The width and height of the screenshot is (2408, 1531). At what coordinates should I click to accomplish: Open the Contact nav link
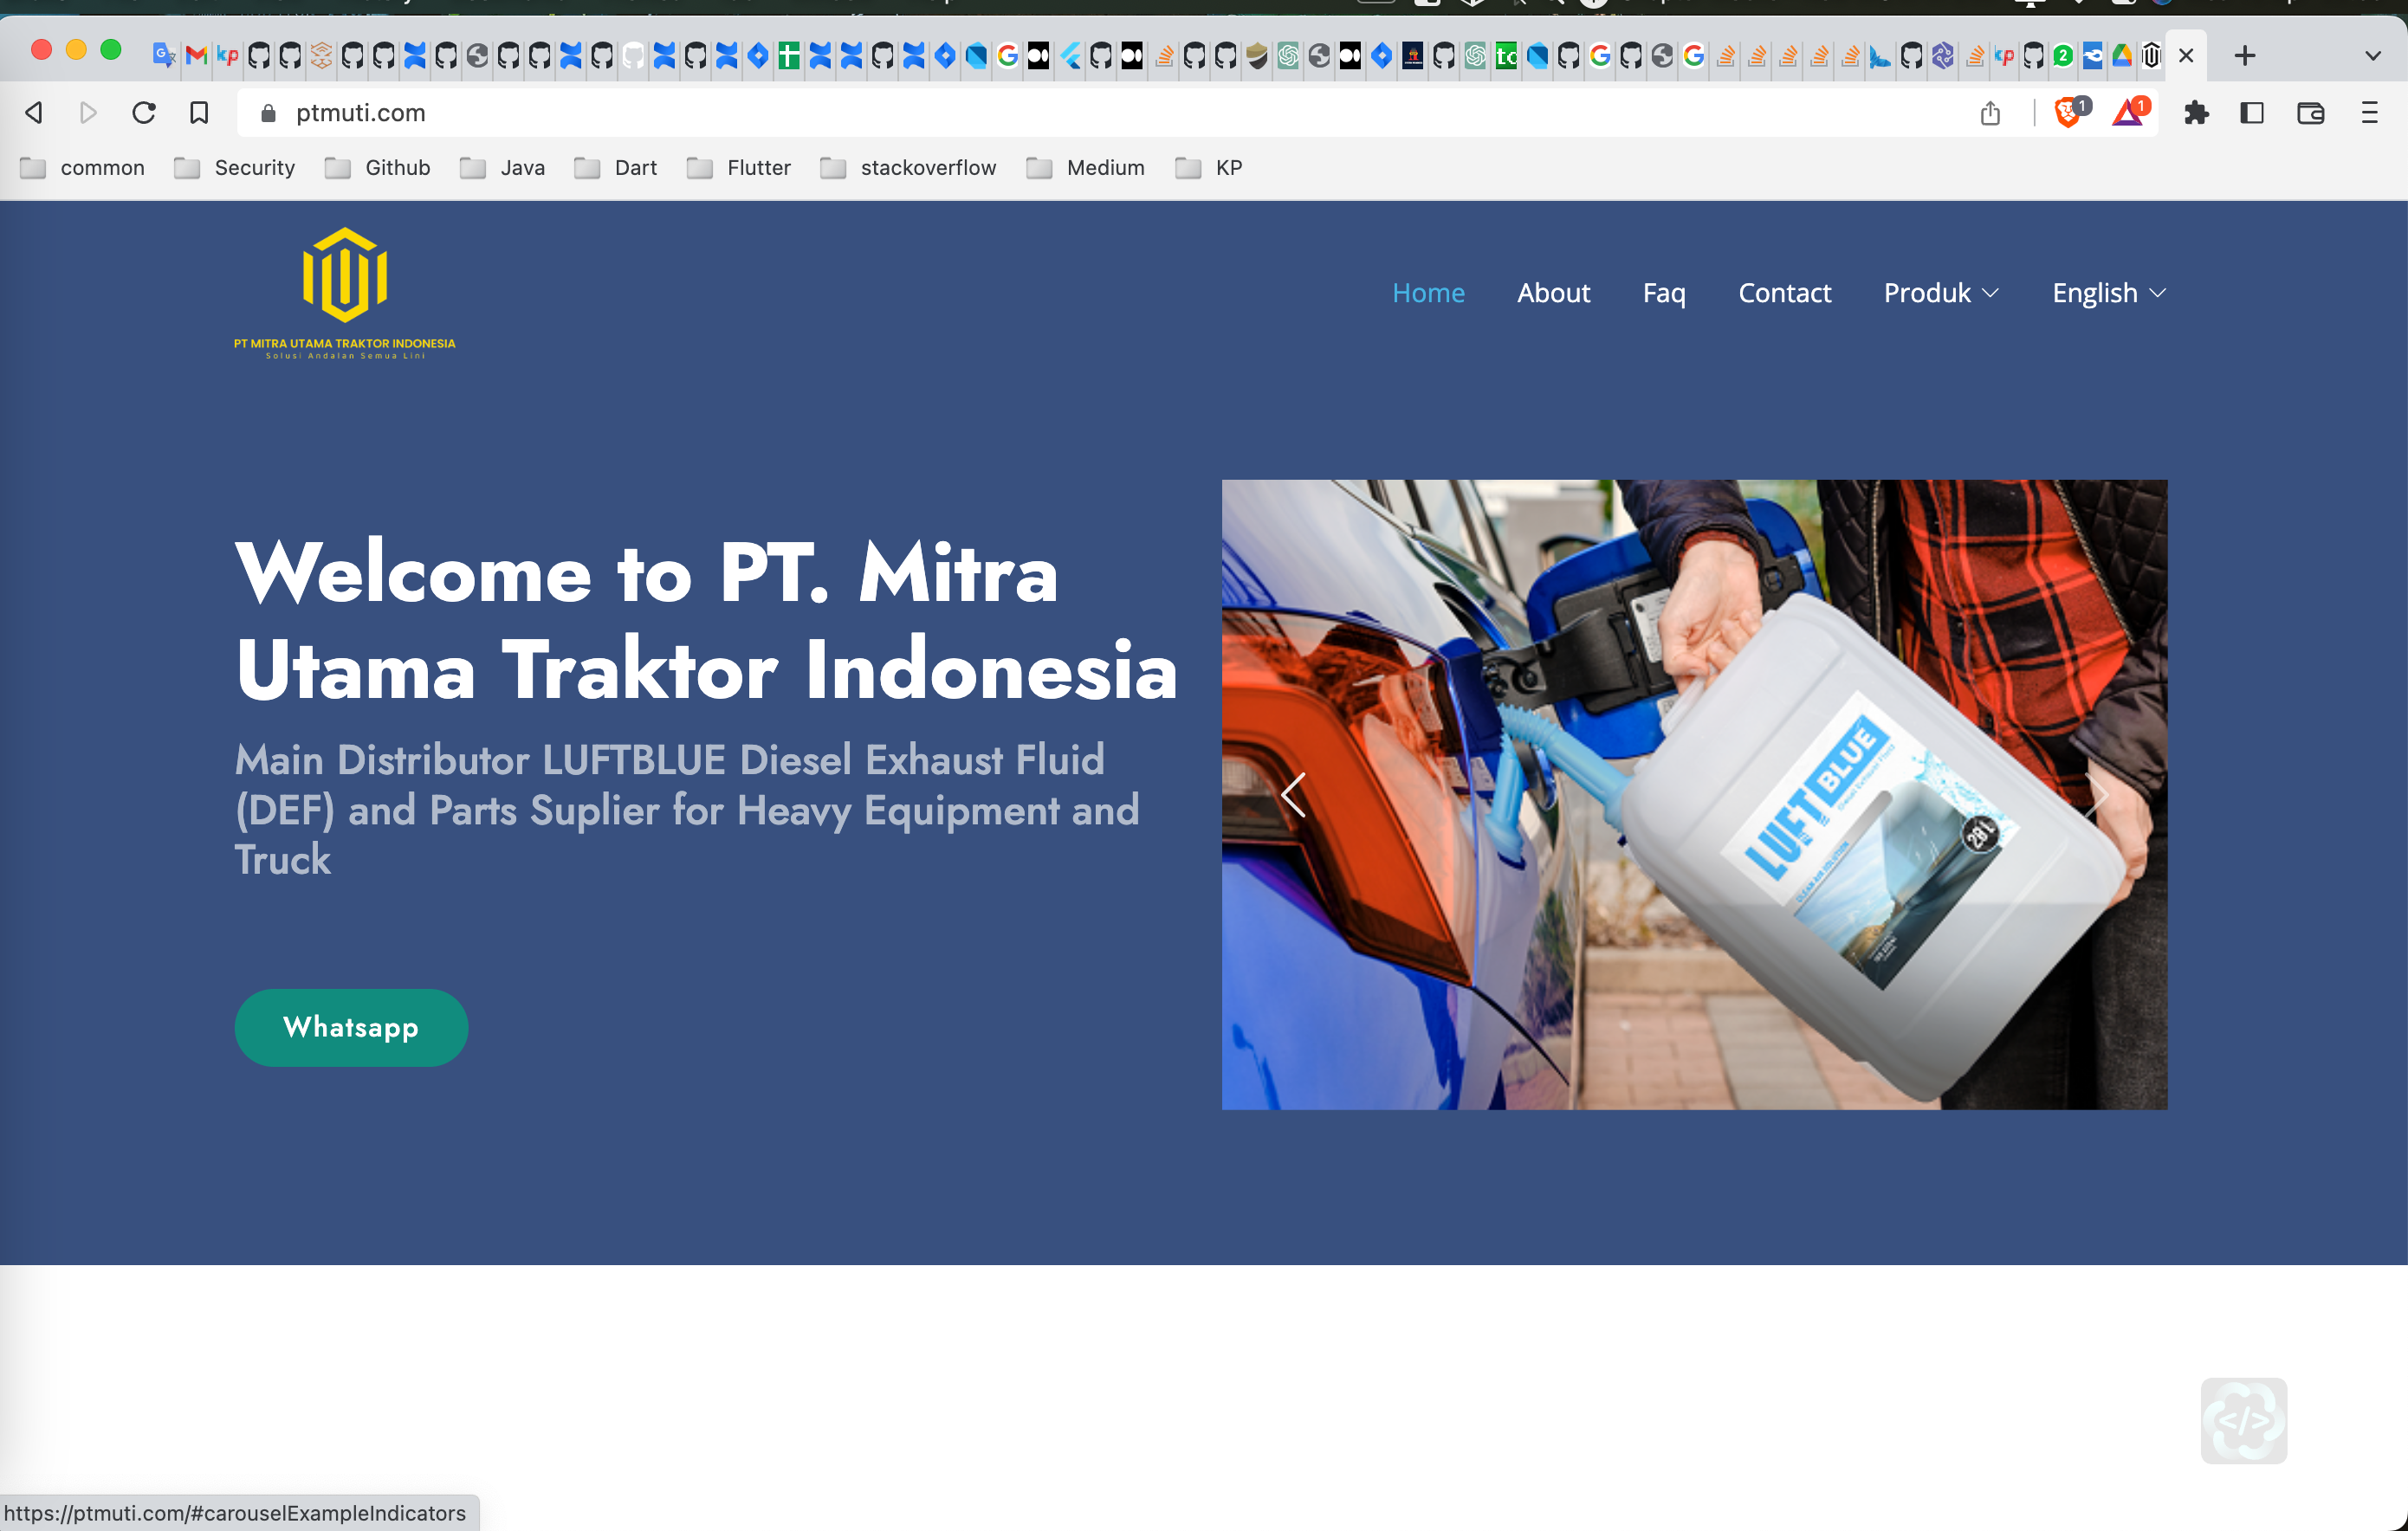pos(1785,293)
